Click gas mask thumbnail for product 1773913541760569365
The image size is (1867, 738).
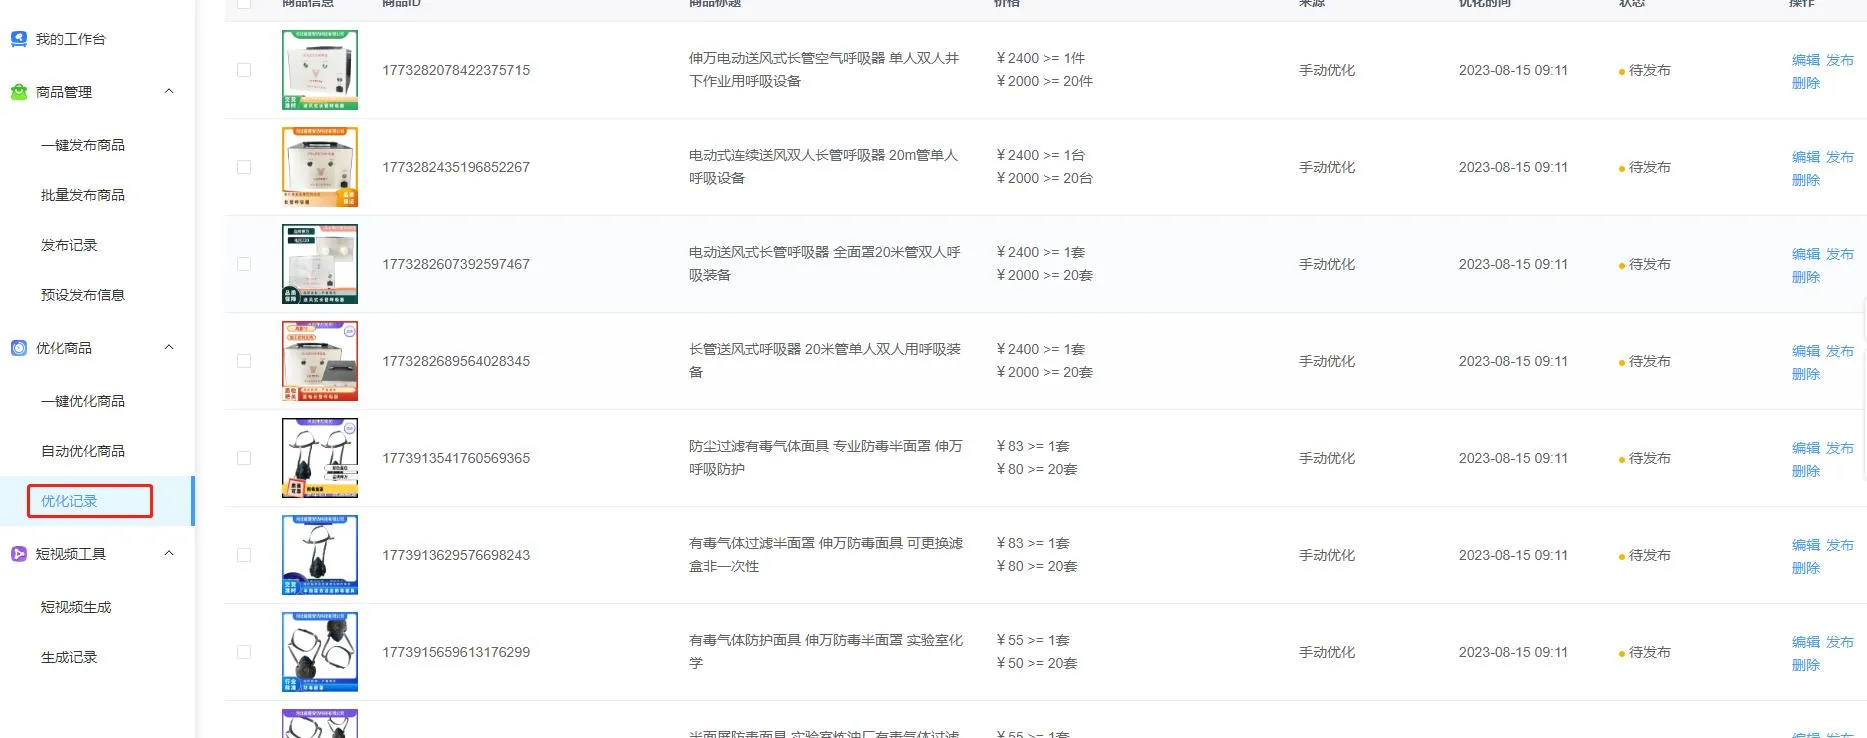(x=320, y=458)
